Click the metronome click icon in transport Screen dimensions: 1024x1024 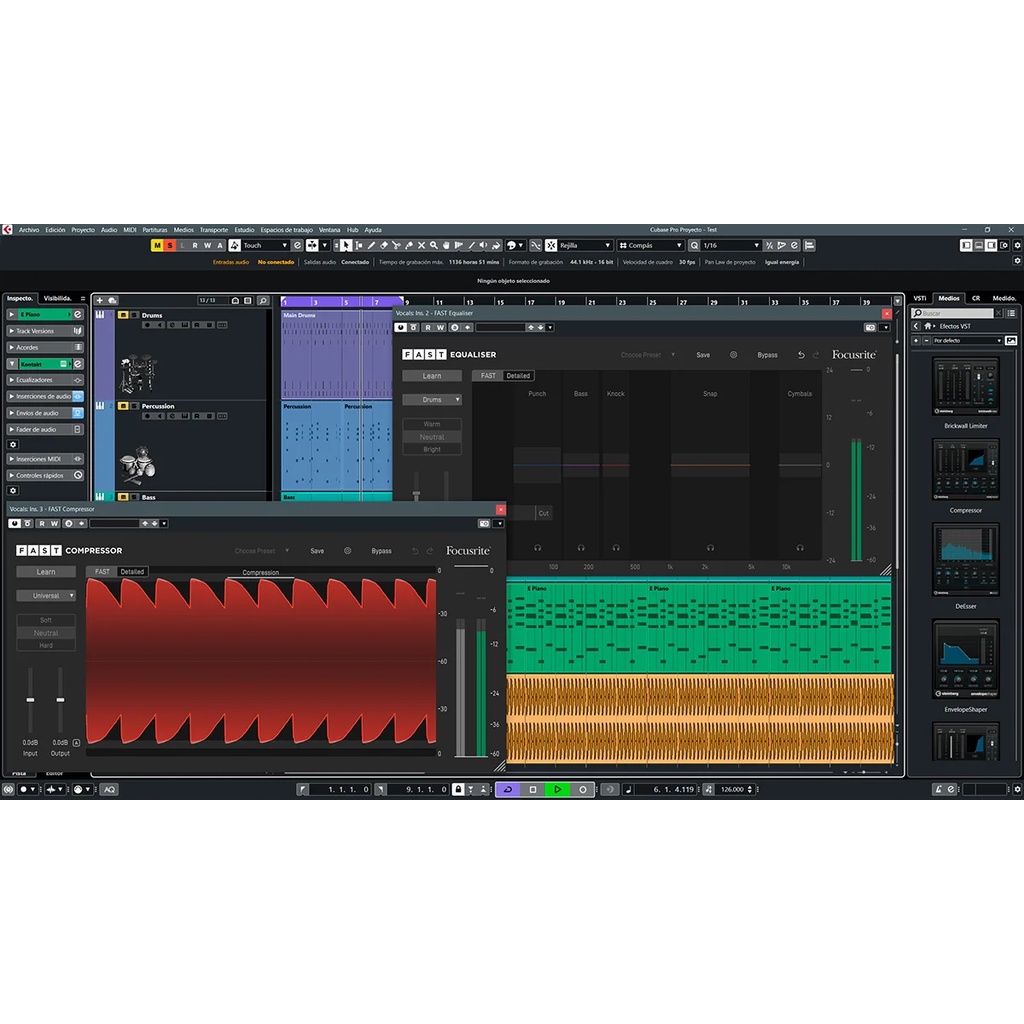point(938,790)
